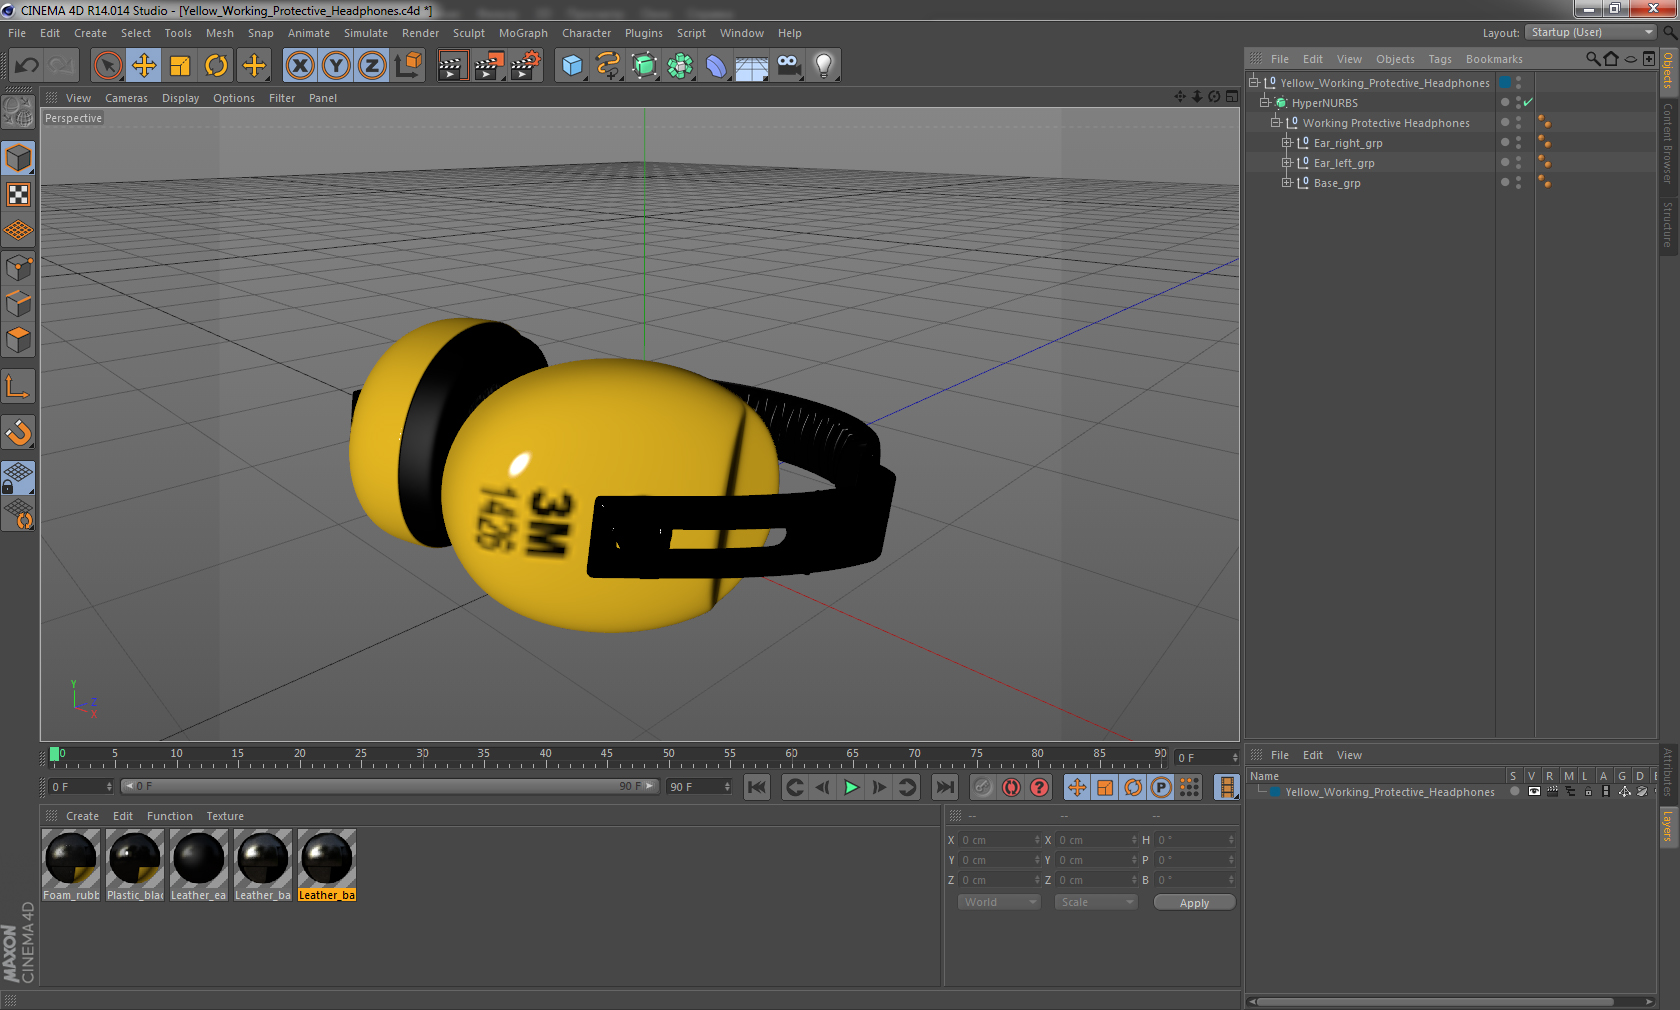The height and width of the screenshot is (1010, 1680).
Task: Select the Plastic_black material thumbnail
Action: (135, 865)
